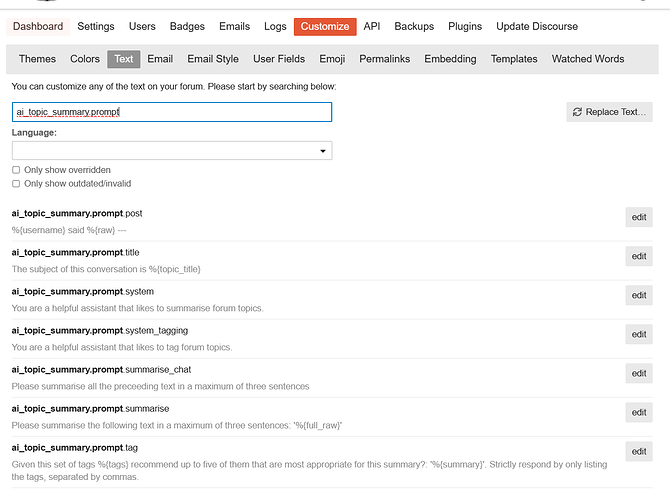Click the ai_topic_summary.prompt.tag key text
This screenshot has width=670, height=500.
tap(75, 448)
